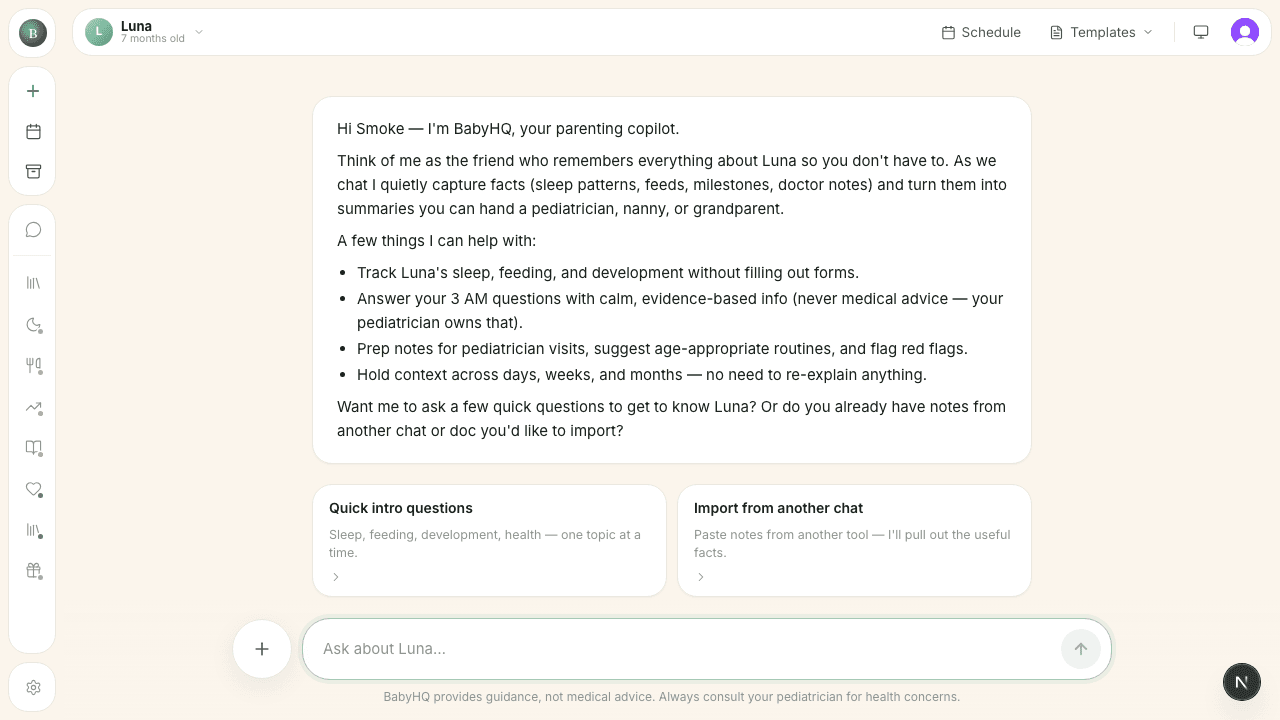This screenshot has height=720, width=1280.
Task: Open the Schedule view
Action: tap(981, 32)
